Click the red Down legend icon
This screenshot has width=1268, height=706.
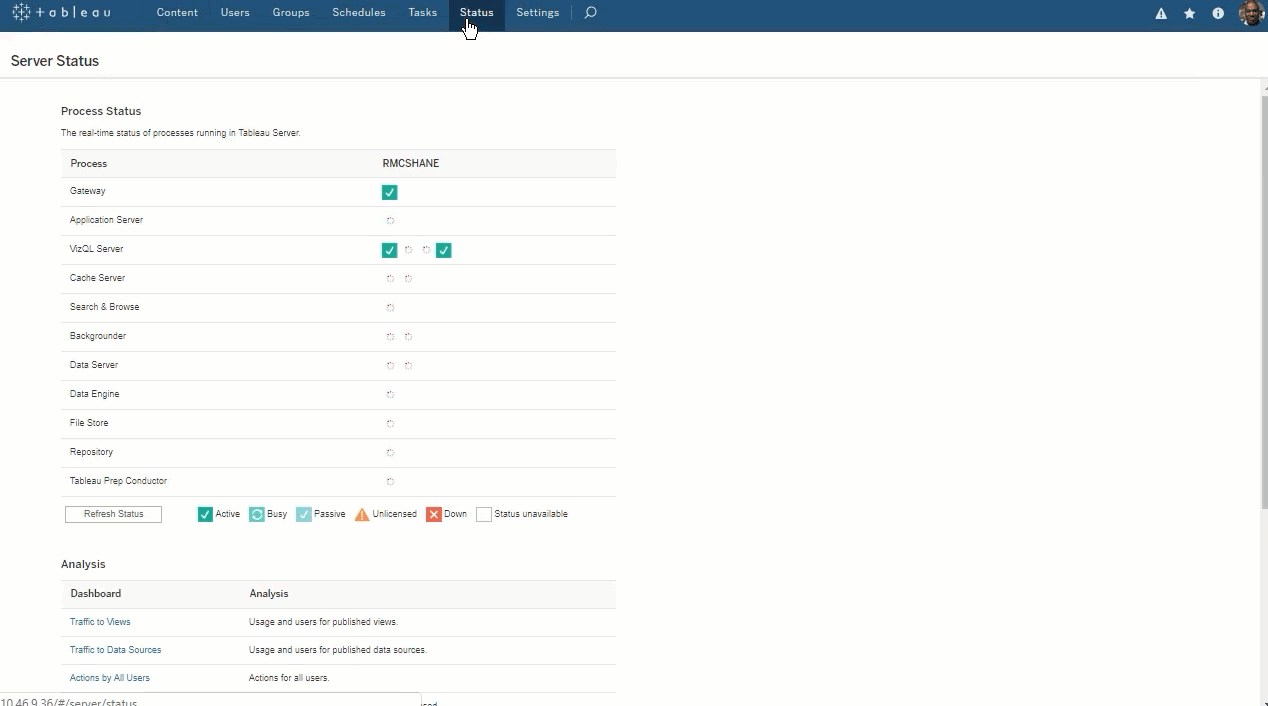point(434,514)
